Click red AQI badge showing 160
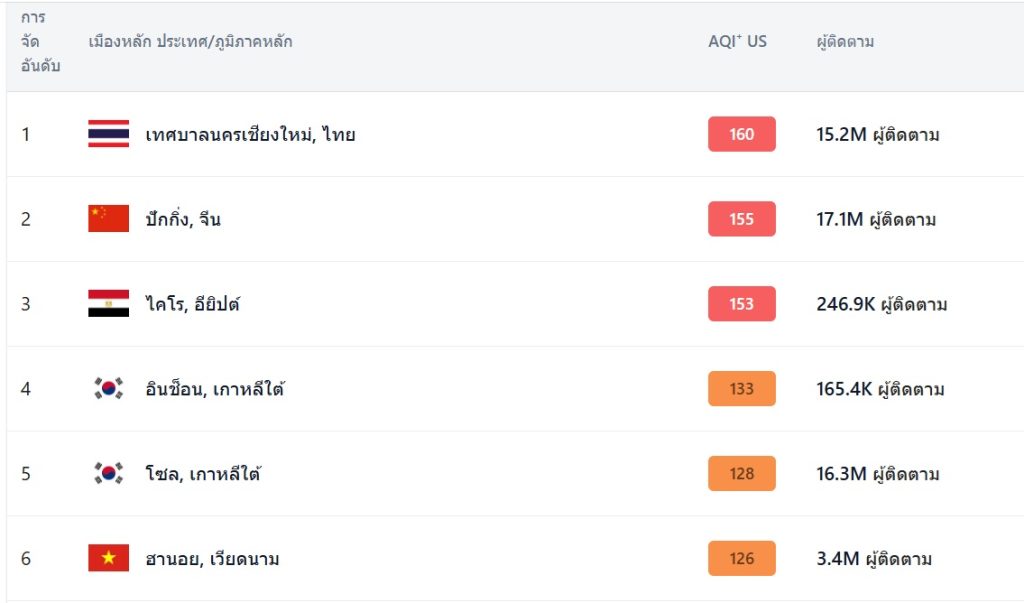This screenshot has height=603, width=1024. pyautogui.click(x=741, y=134)
